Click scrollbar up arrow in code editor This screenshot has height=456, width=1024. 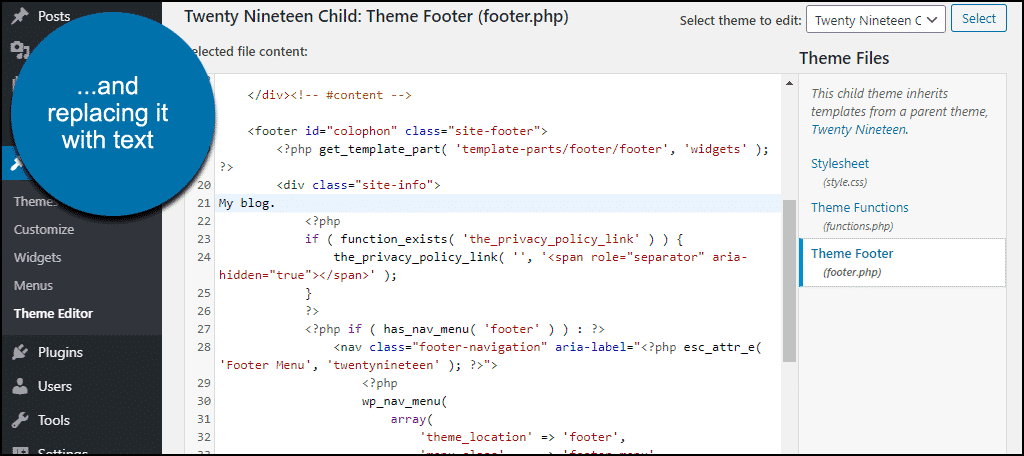[789, 82]
